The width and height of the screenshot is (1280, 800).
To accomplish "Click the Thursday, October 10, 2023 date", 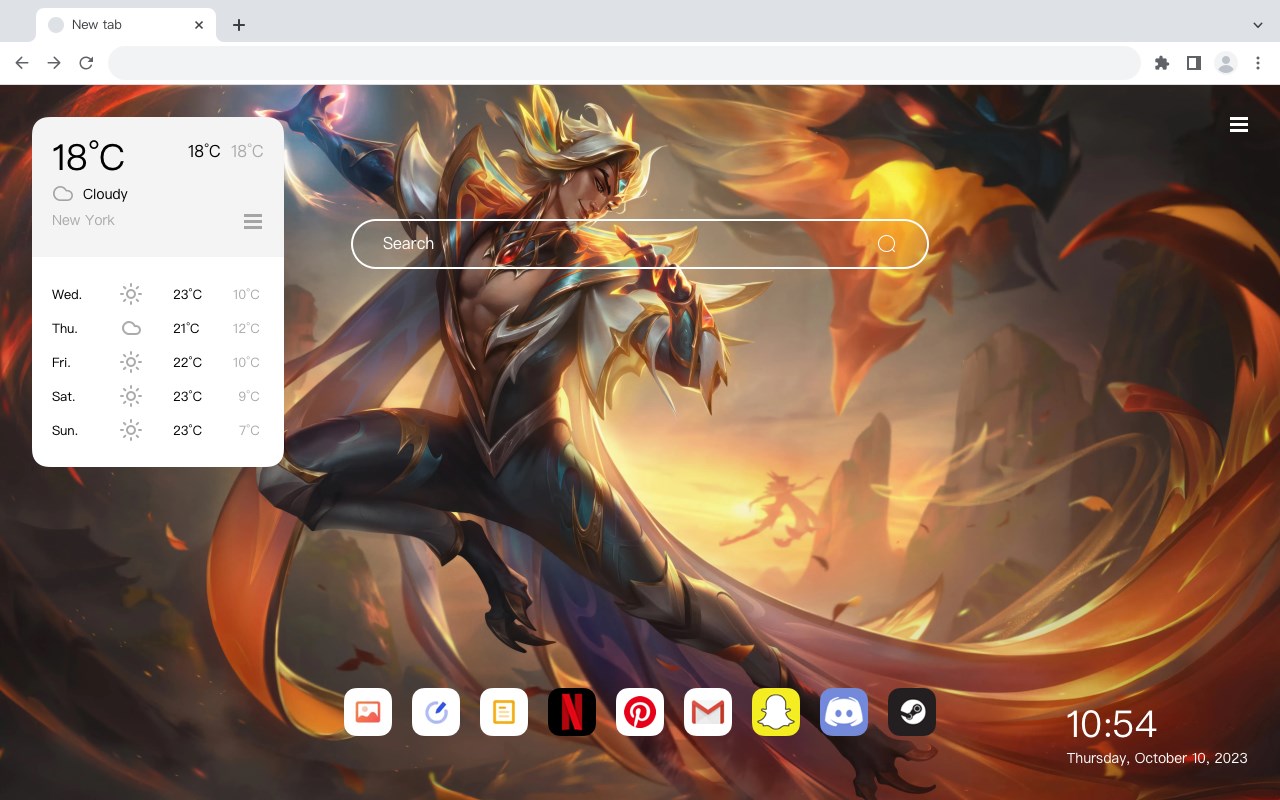I will (x=1157, y=758).
